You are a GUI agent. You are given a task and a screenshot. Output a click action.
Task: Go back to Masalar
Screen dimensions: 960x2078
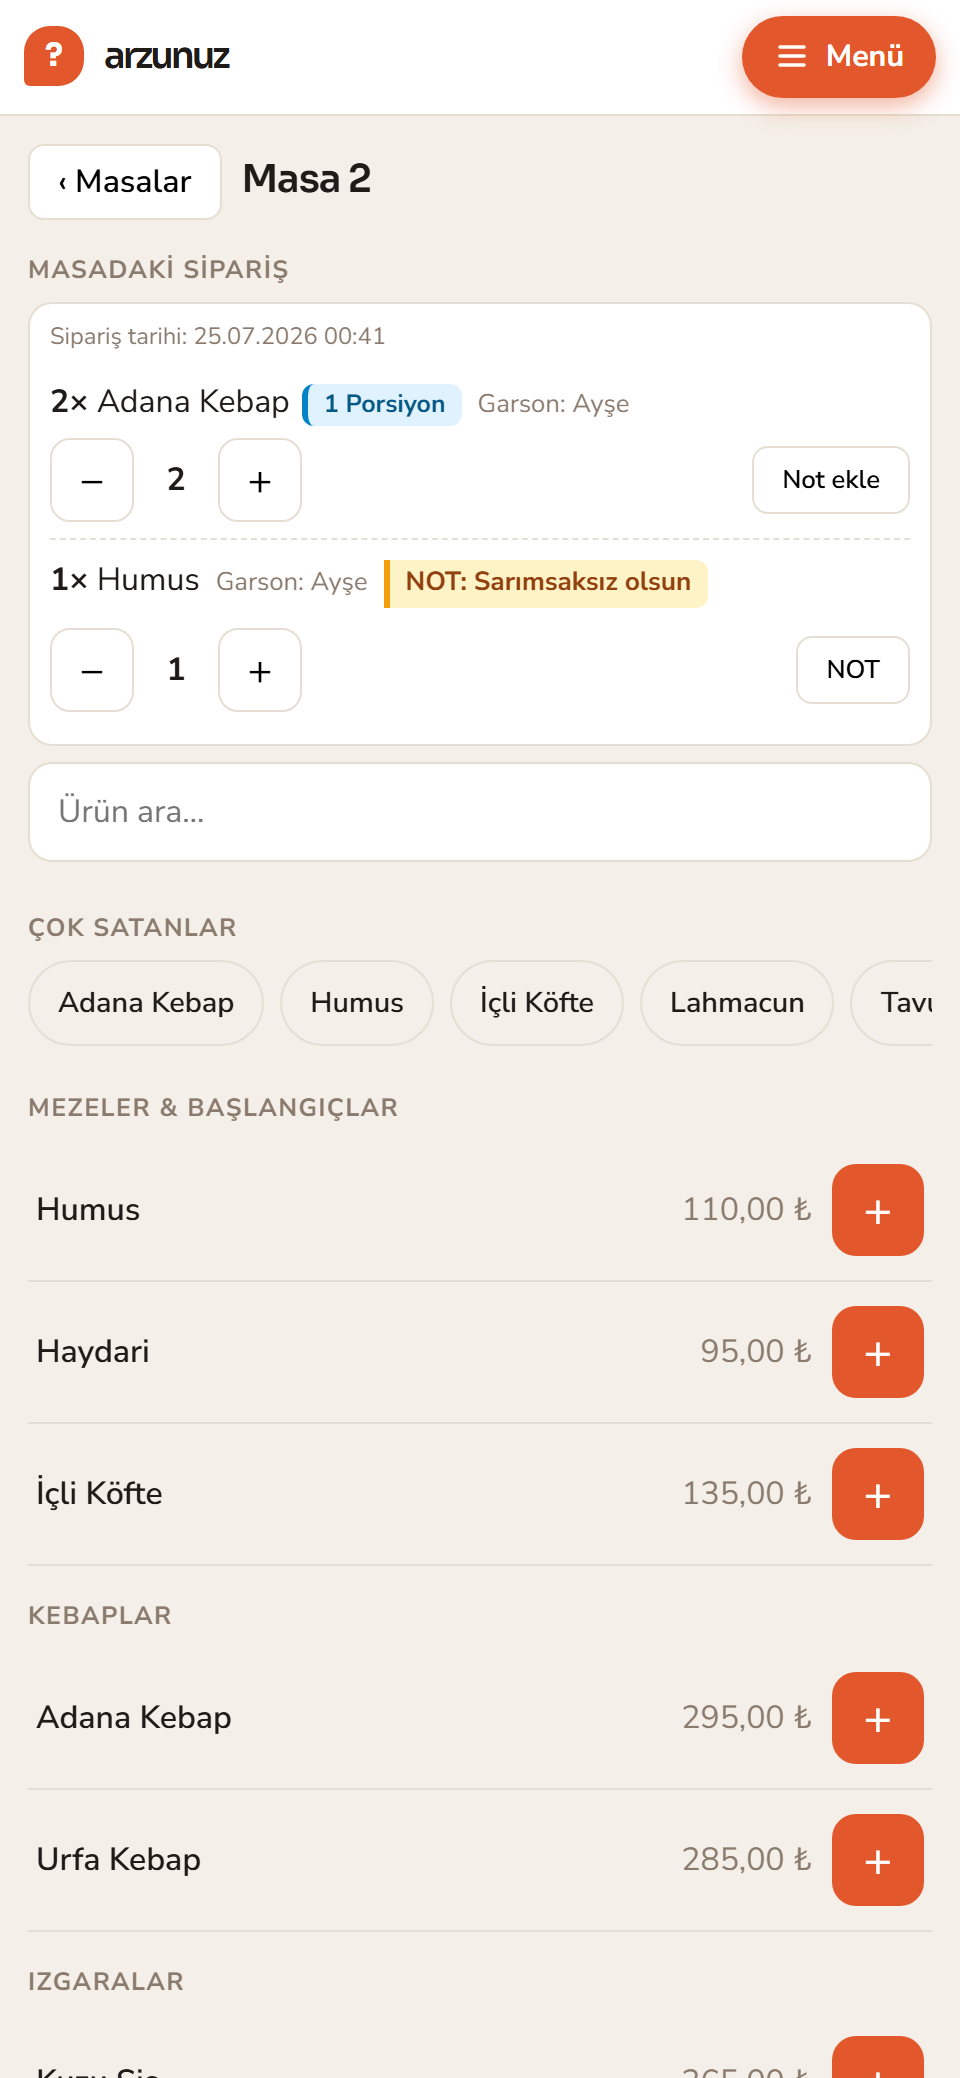pos(125,182)
